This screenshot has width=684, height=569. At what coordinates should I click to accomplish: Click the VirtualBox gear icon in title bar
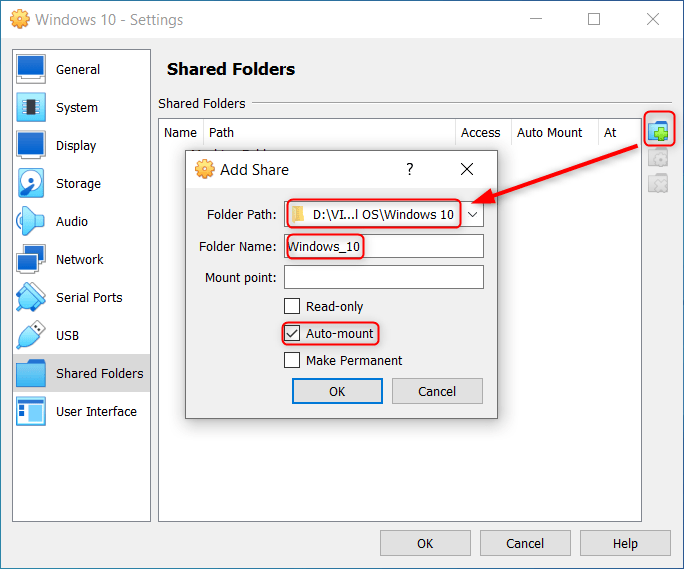(x=20, y=19)
